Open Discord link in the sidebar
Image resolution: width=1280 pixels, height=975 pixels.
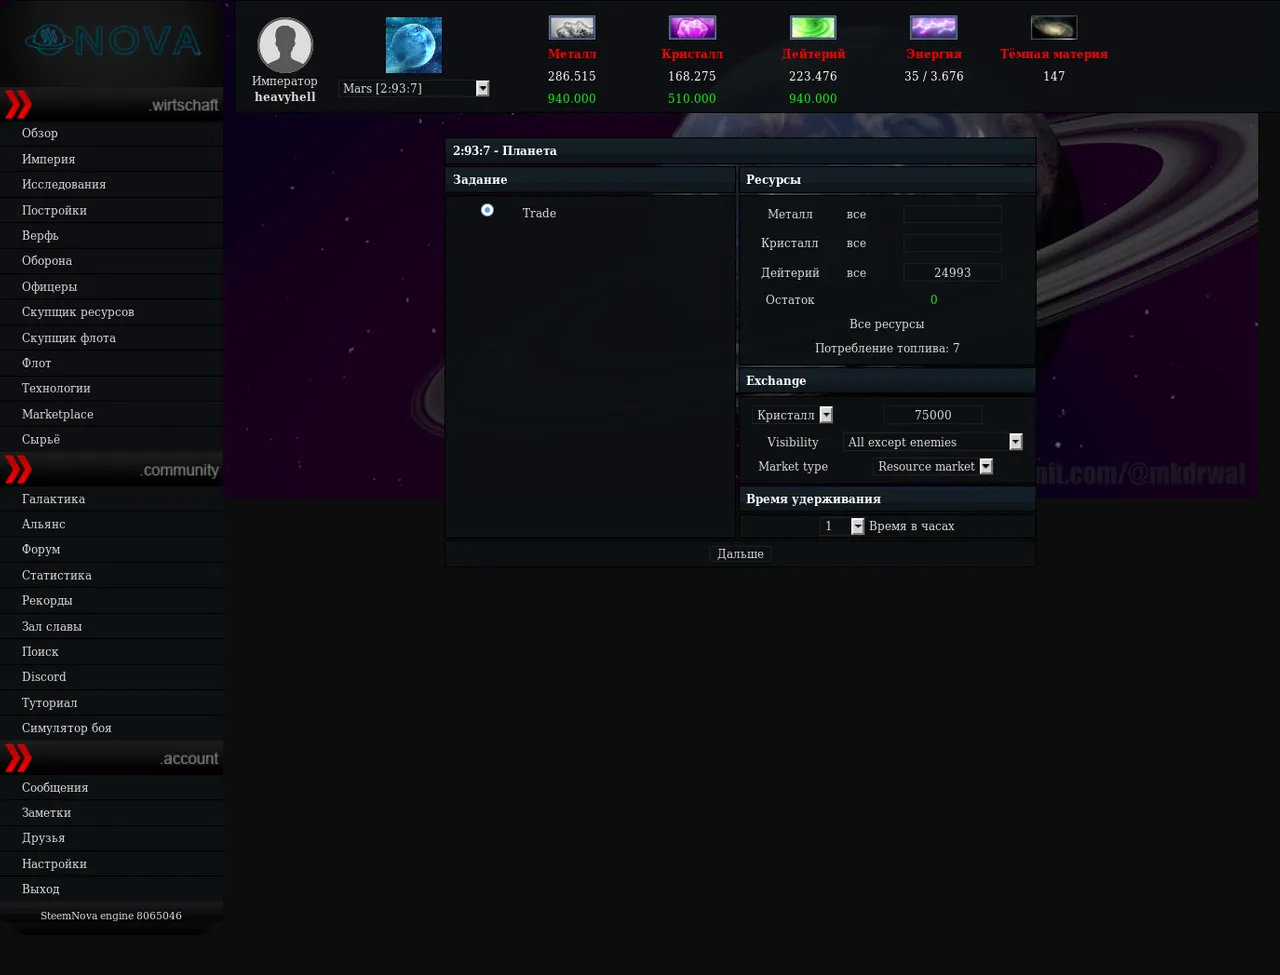click(111, 677)
